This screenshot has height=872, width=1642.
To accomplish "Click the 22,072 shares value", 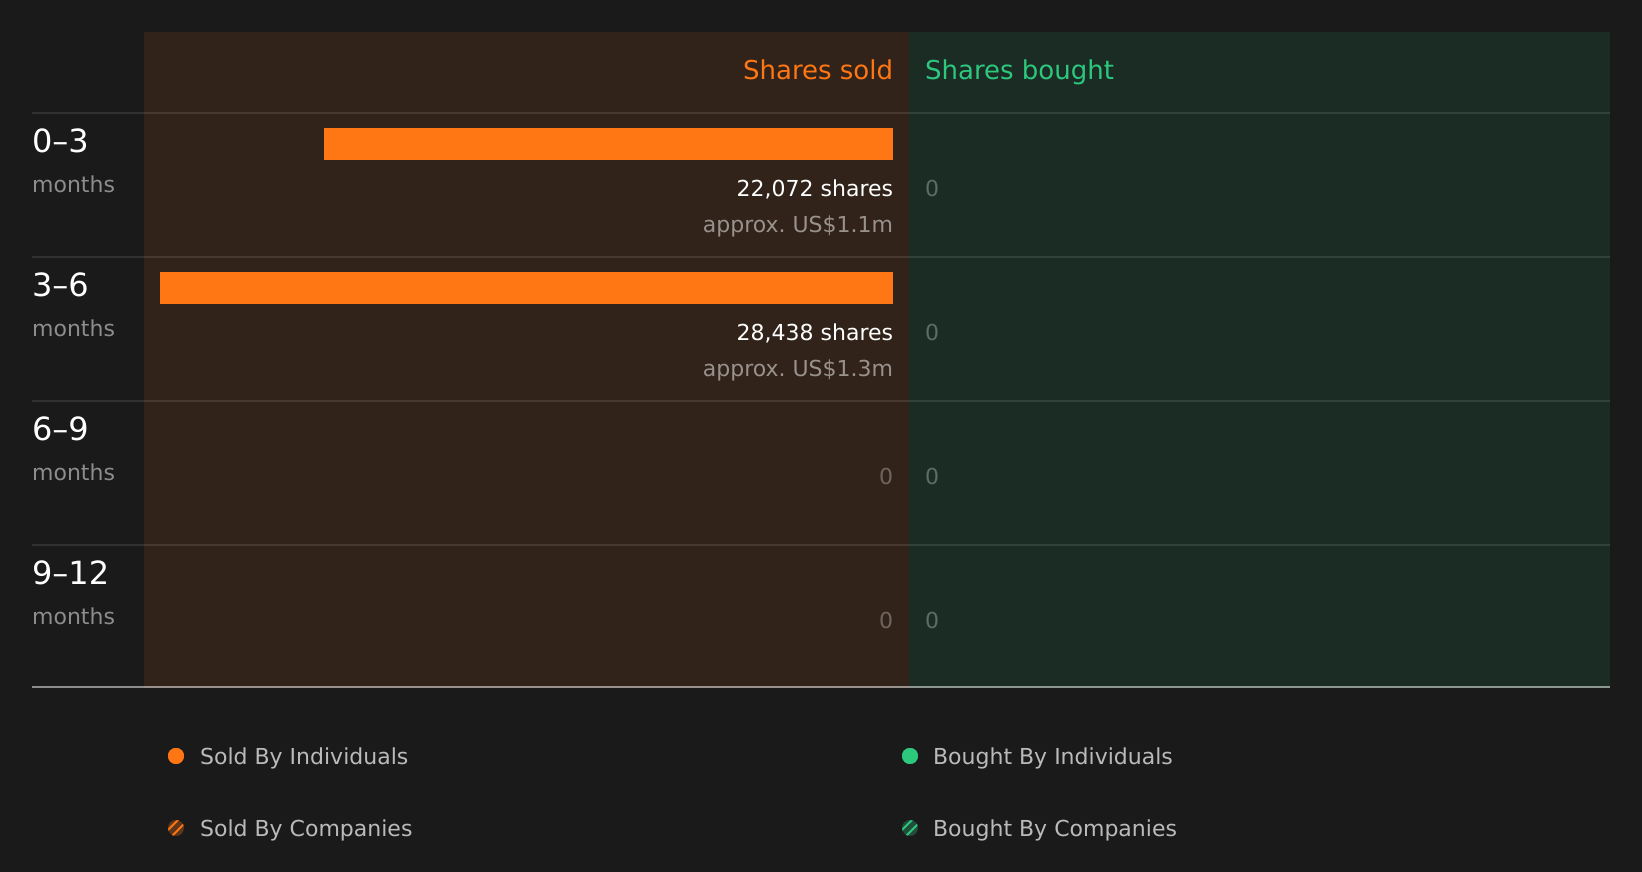I will [x=814, y=188].
